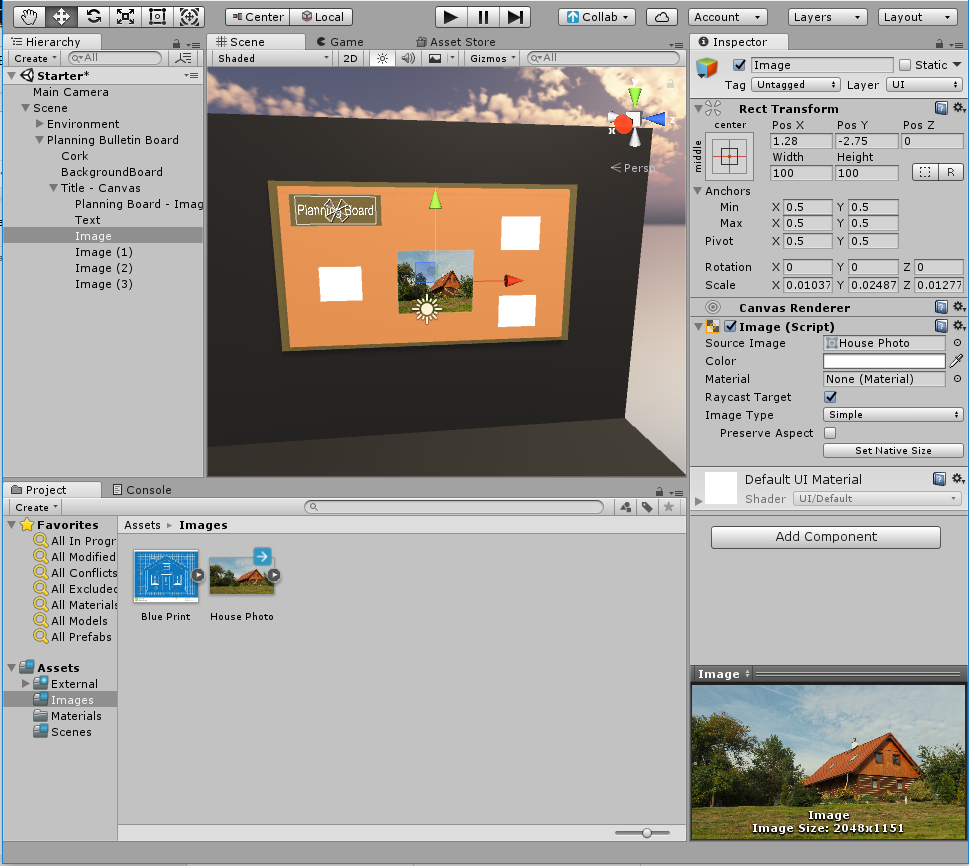Screen dimensions: 969x866
Task: Click the white Color swatch field
Action: tap(884, 361)
